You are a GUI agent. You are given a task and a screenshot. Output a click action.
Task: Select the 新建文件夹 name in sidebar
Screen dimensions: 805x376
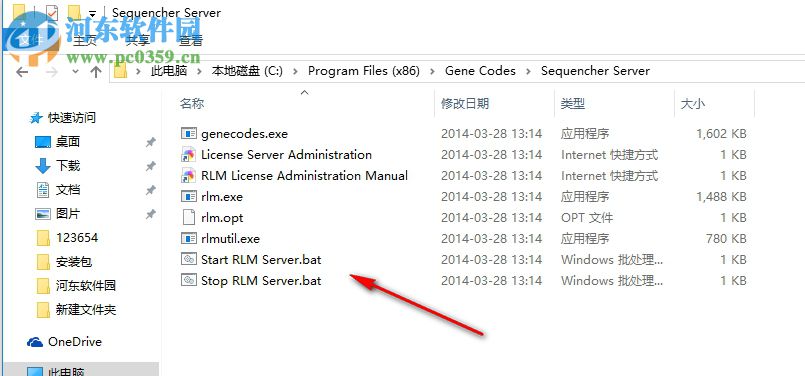tap(86, 310)
